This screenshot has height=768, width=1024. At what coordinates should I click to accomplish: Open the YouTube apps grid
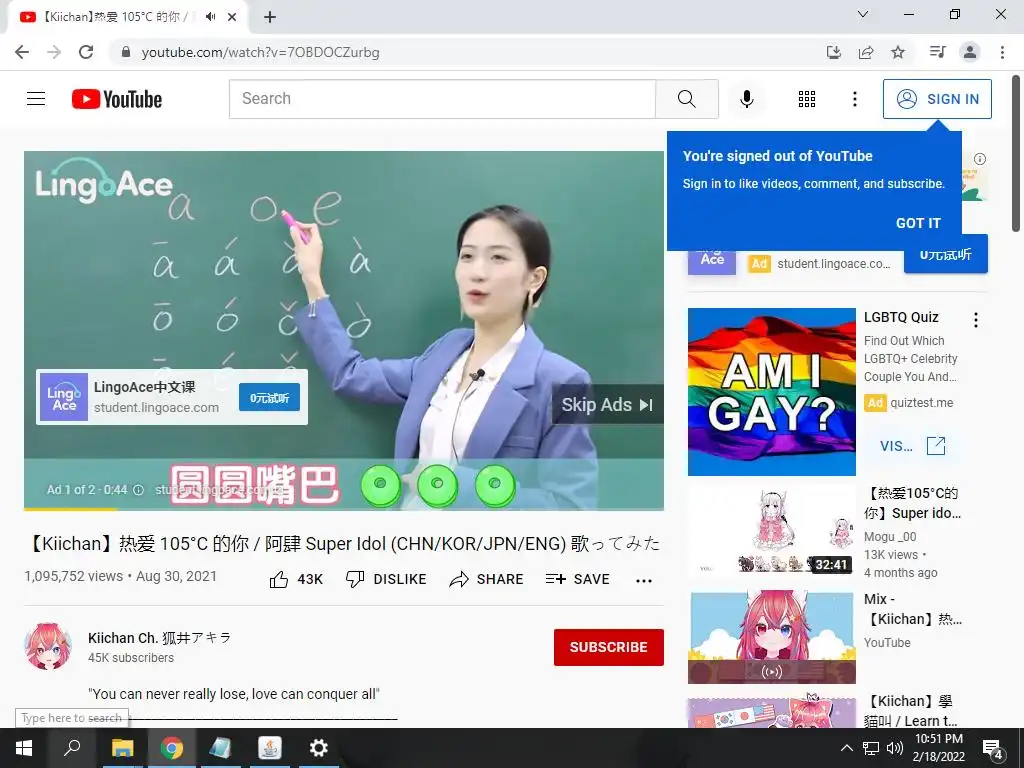[x=807, y=99]
